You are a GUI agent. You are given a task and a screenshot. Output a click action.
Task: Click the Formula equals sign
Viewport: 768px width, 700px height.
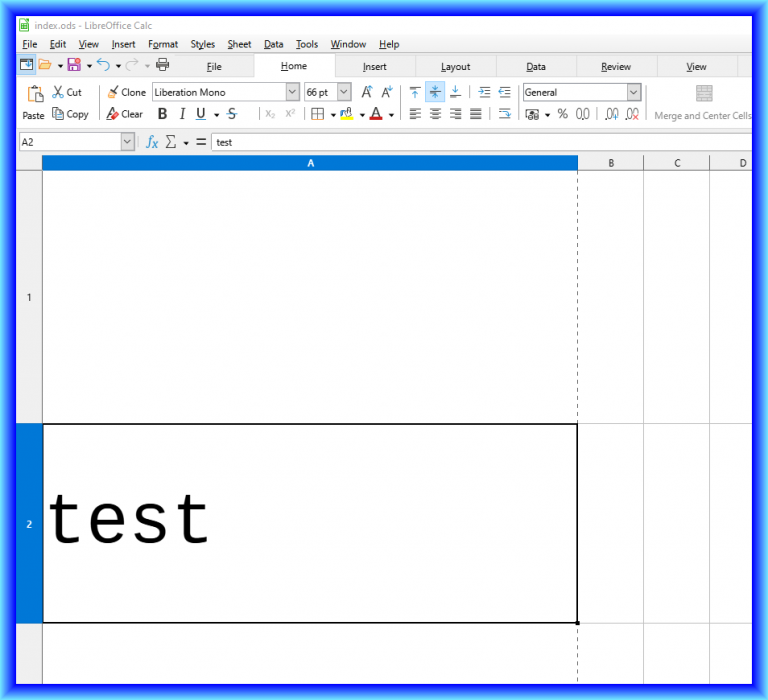201,142
